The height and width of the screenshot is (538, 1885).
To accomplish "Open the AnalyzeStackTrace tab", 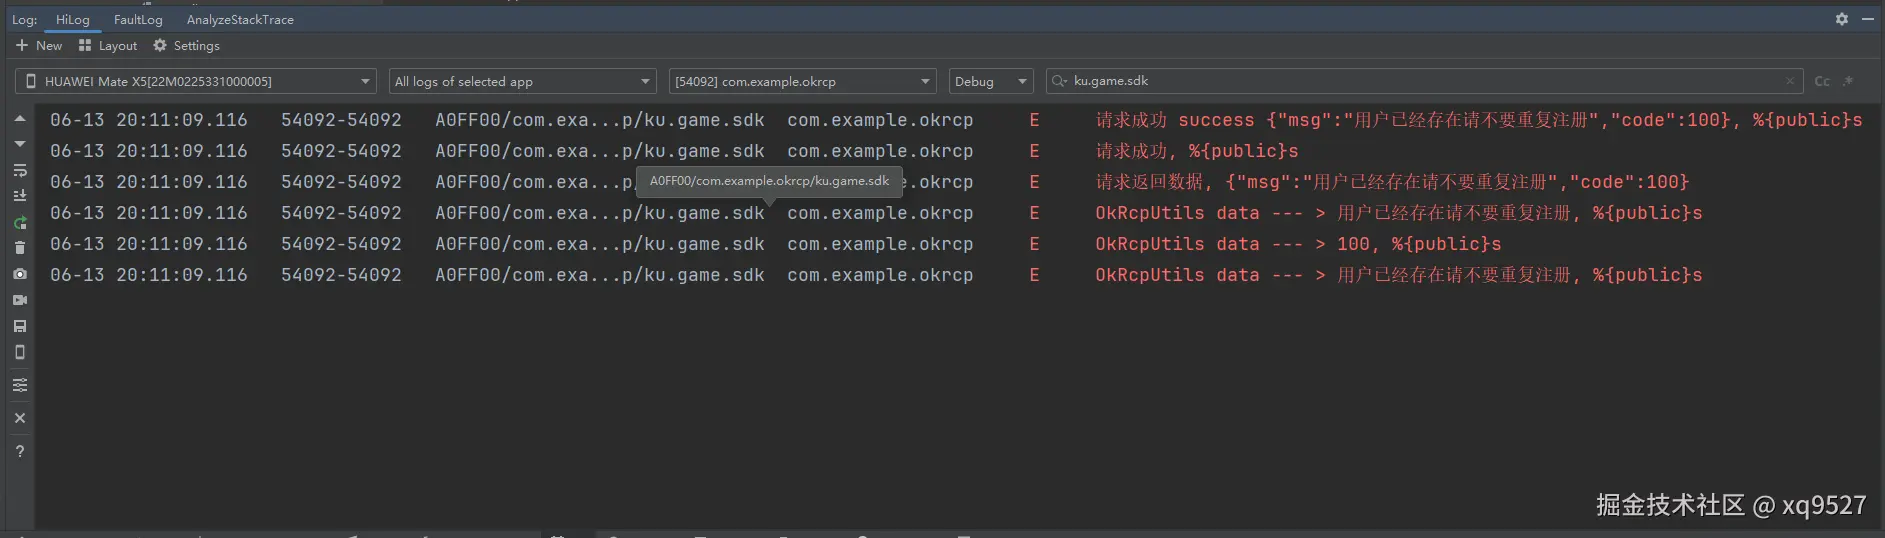I will [x=240, y=19].
